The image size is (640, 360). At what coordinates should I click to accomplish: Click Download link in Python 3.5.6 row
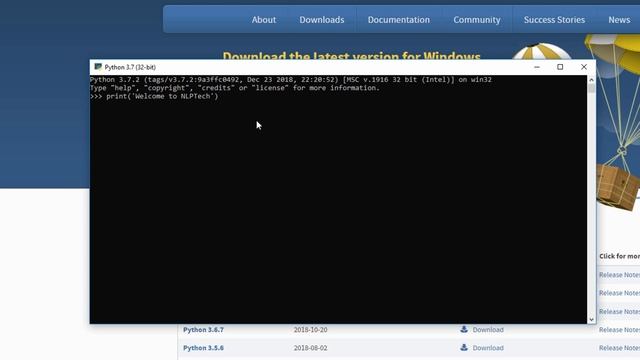coord(488,348)
